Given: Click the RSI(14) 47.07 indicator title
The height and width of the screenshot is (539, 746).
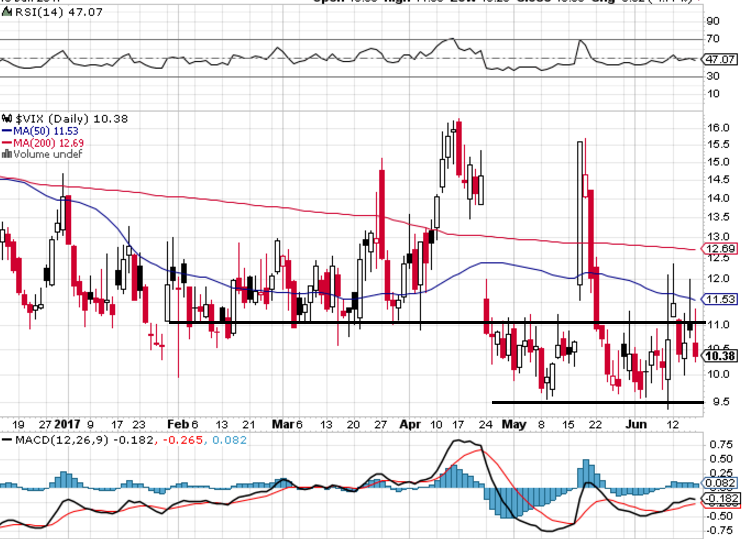Looking at the screenshot, I should click(59, 12).
